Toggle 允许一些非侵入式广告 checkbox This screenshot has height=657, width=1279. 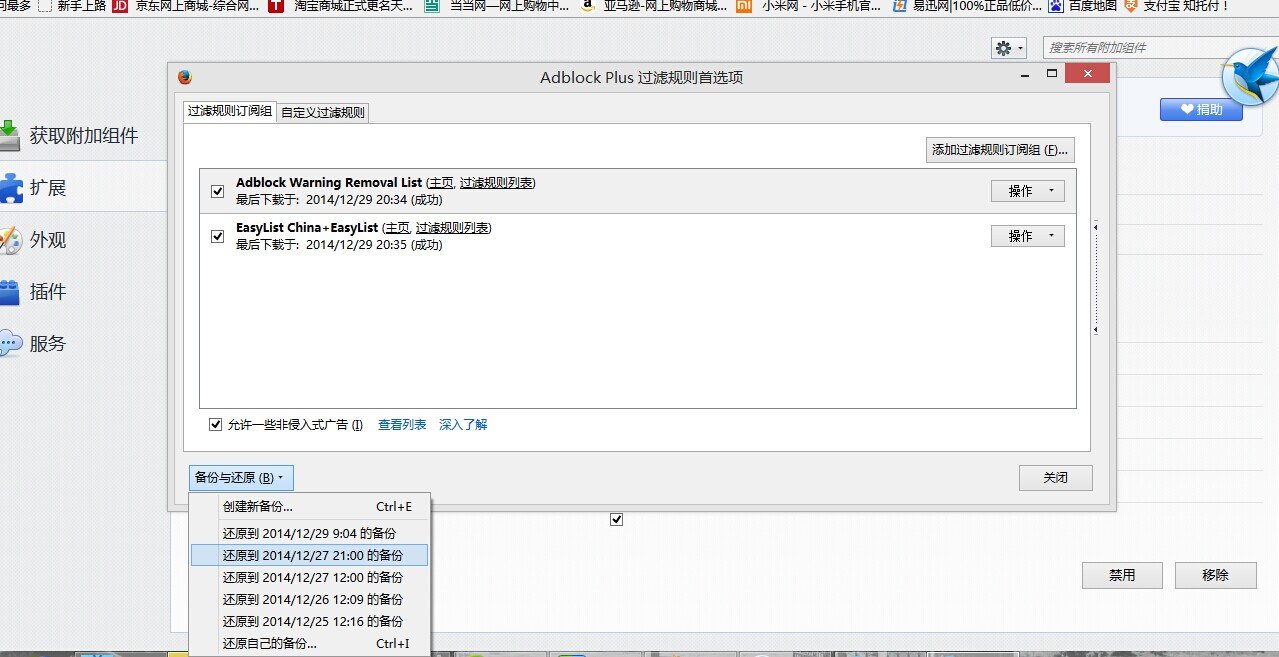[215, 425]
